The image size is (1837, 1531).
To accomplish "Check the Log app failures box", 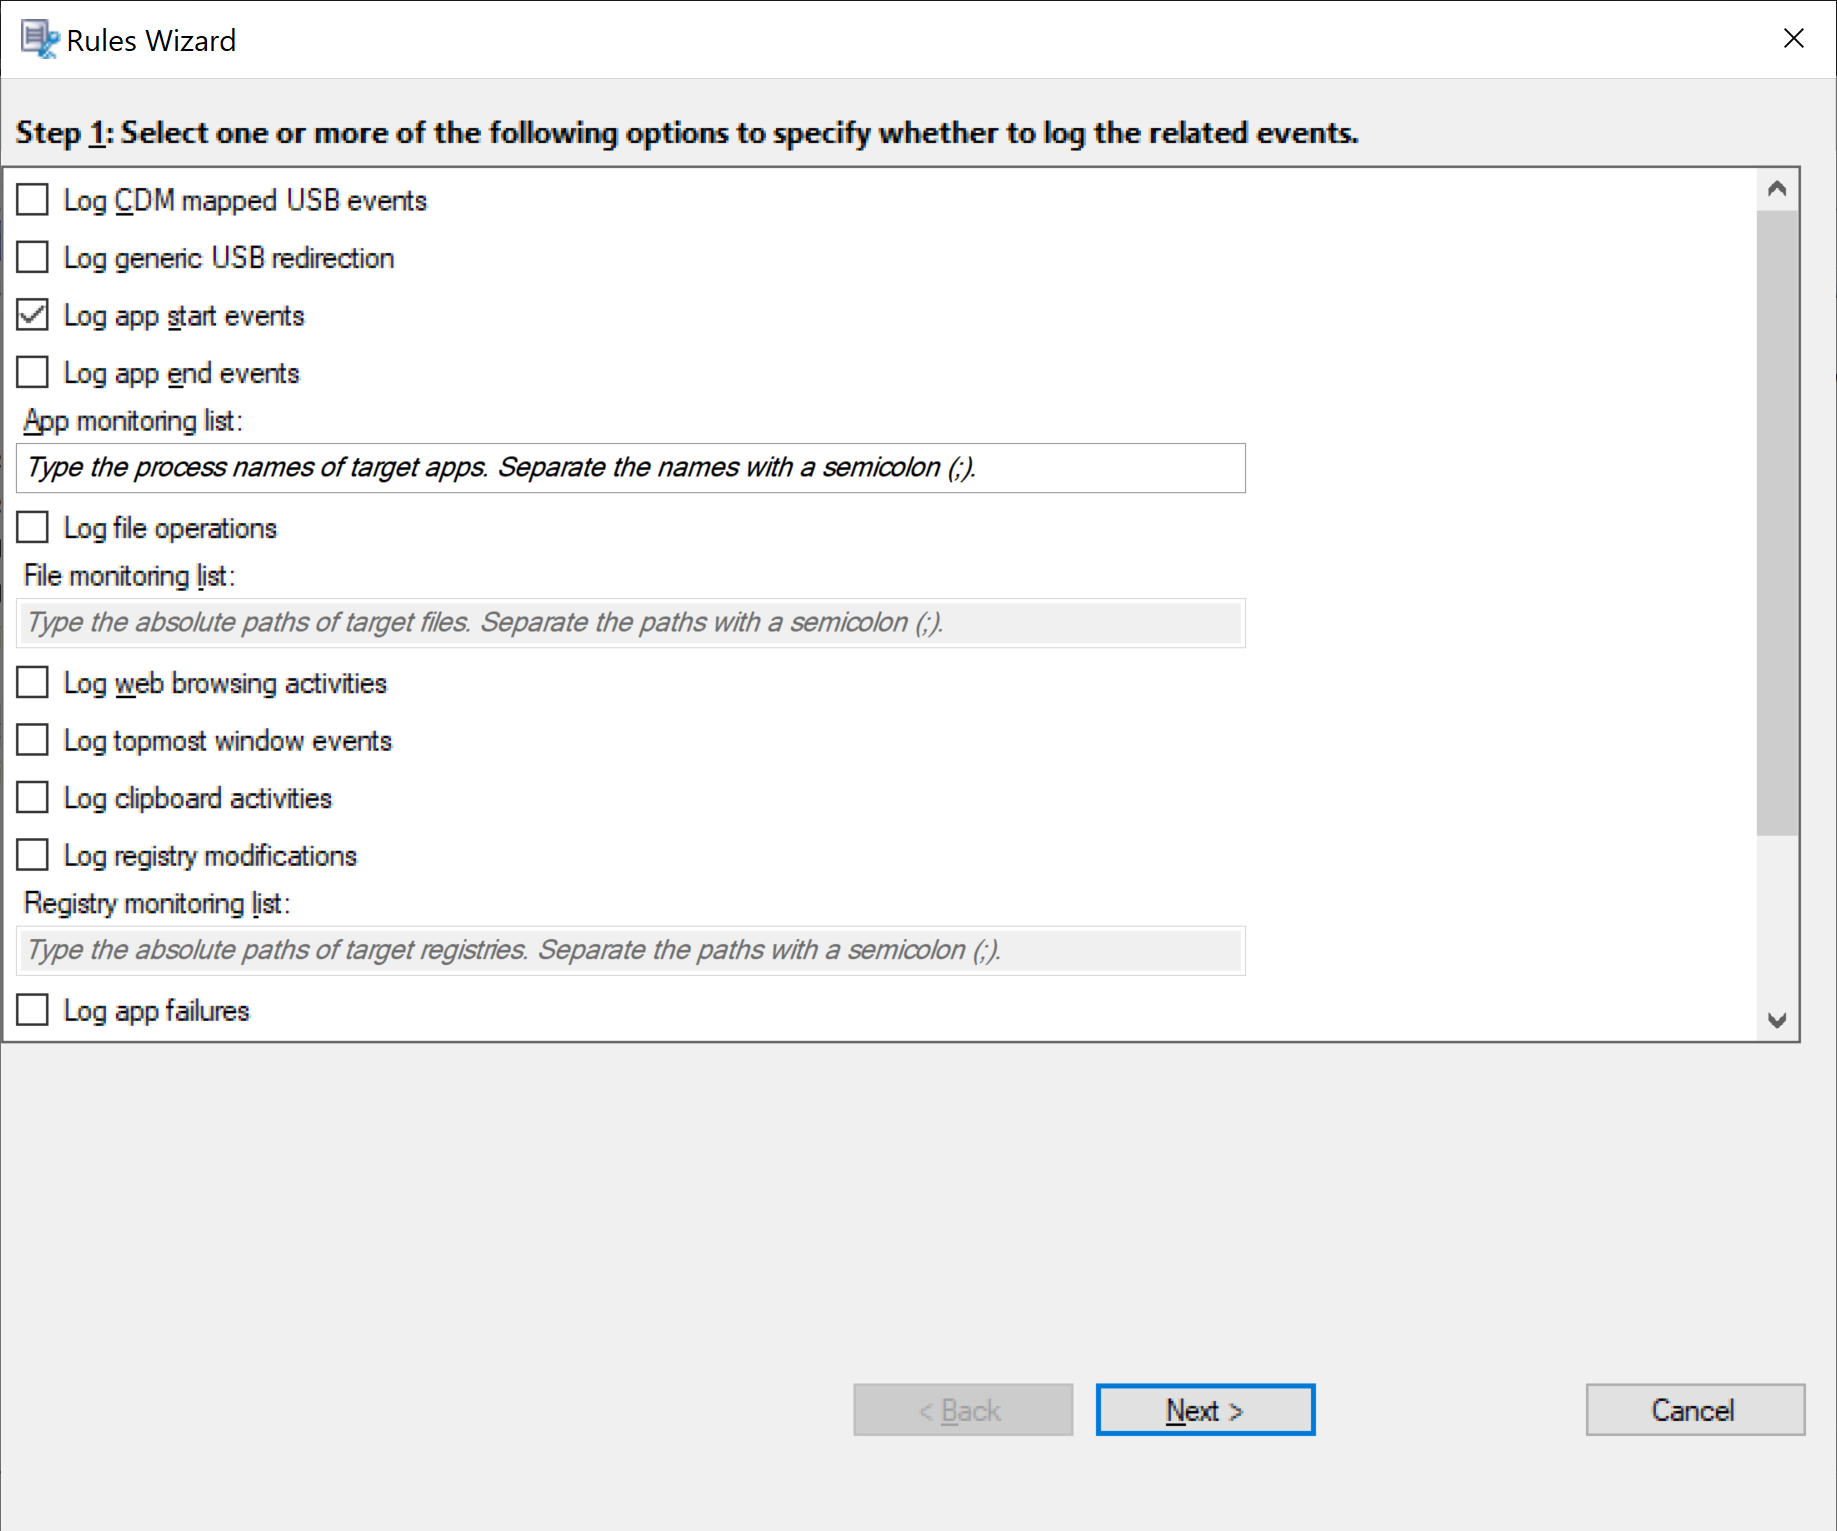I will 33,1011.
